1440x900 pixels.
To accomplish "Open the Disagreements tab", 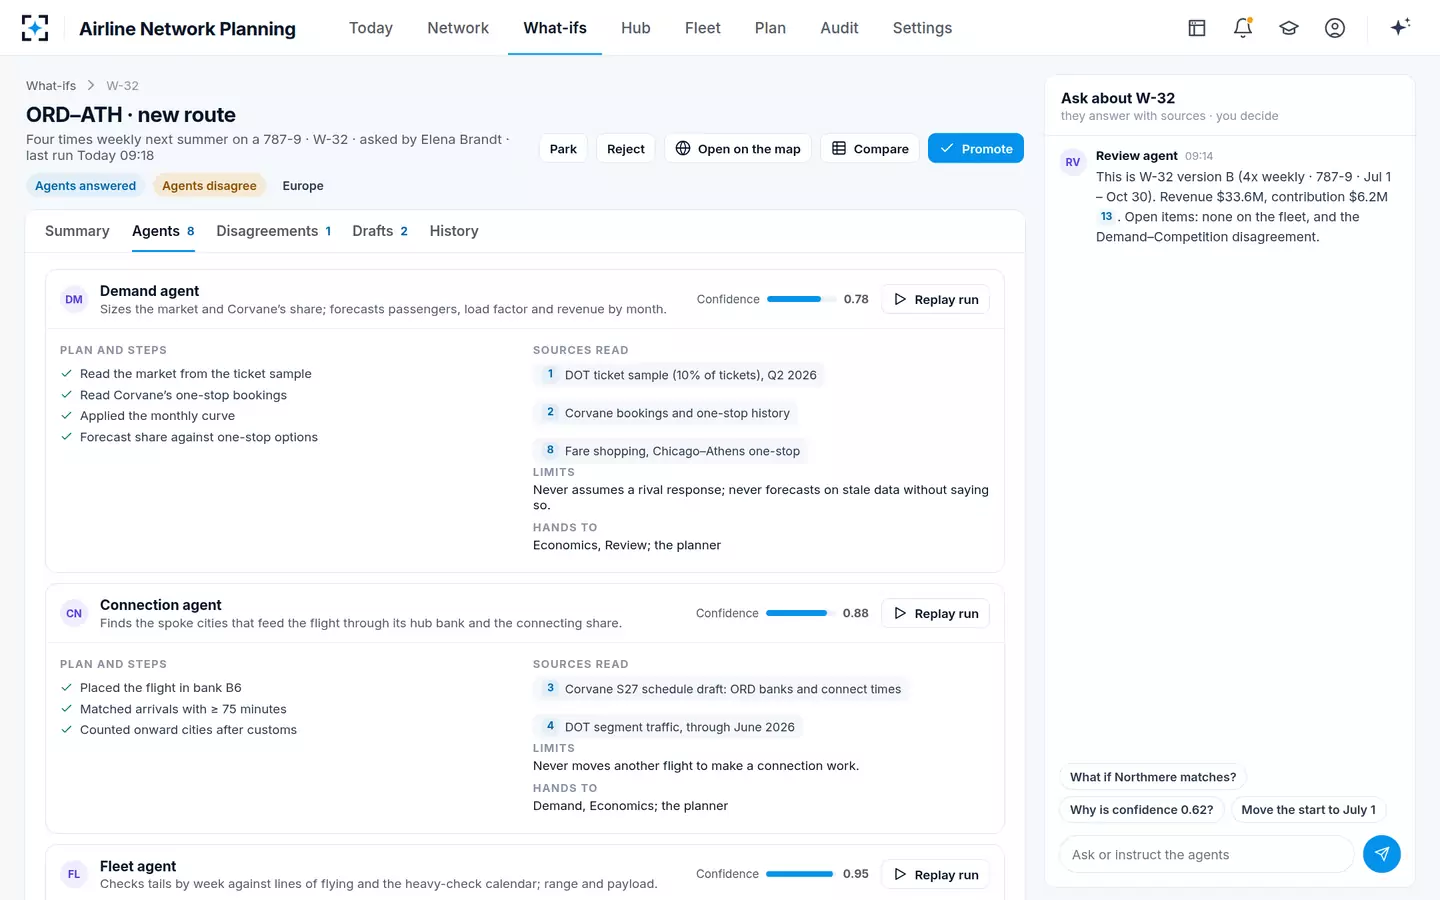I will (x=273, y=231).
